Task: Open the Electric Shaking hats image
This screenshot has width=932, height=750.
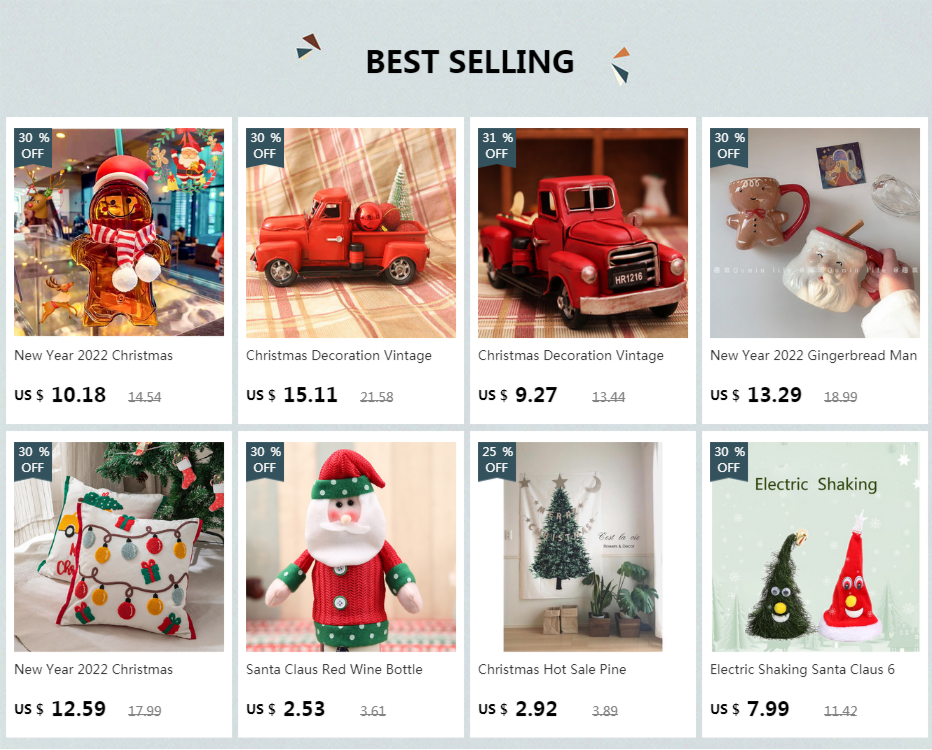Action: tap(814, 547)
